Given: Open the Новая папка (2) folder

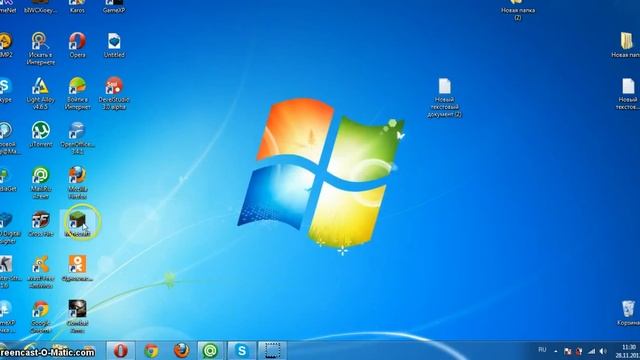Looking at the screenshot, I should click(x=518, y=10).
